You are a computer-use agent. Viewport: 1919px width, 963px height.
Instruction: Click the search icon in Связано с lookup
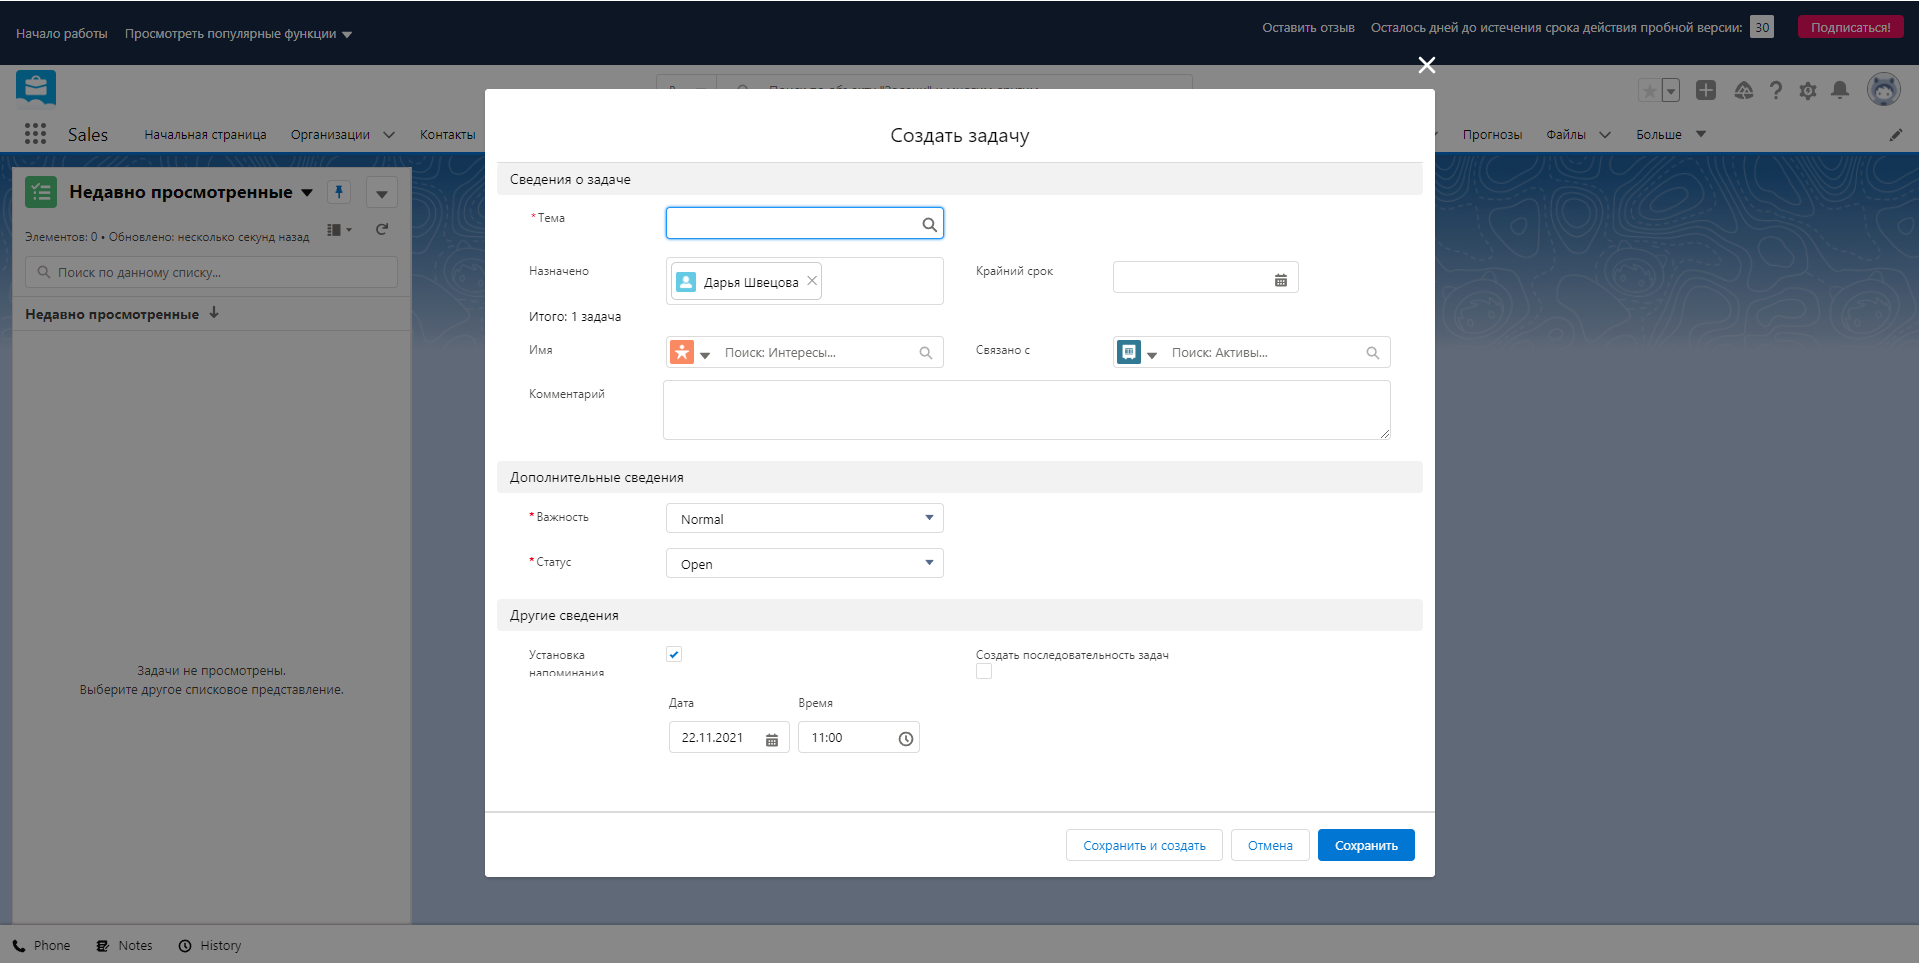pos(1372,353)
